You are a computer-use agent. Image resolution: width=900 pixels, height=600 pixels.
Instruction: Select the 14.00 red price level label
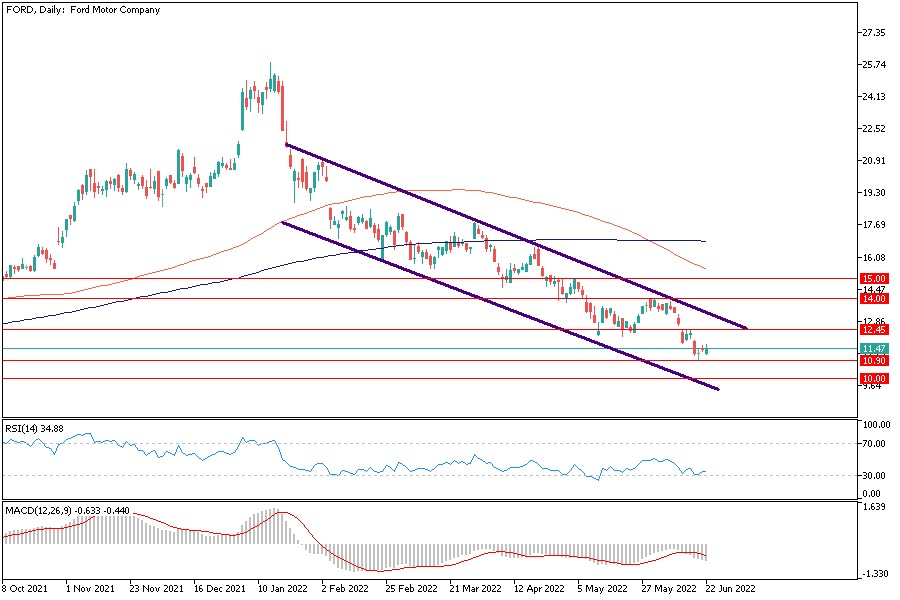tap(875, 298)
